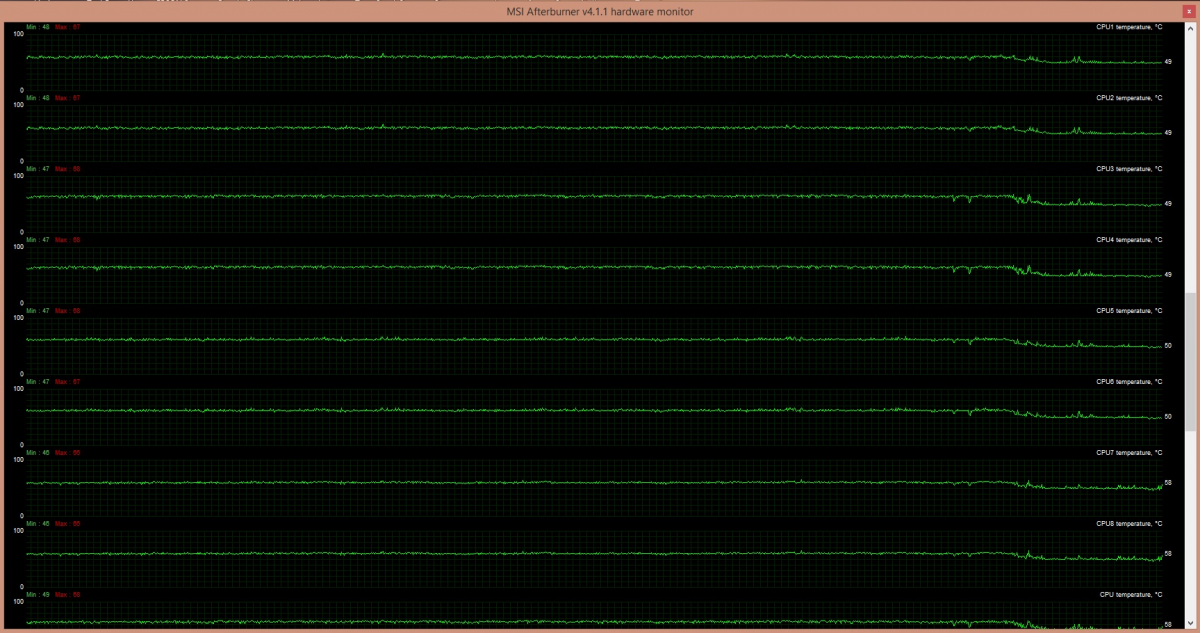The width and height of the screenshot is (1200, 633).
Task: Select the bottom 'CPU temperature' label
Action: coord(1132,595)
